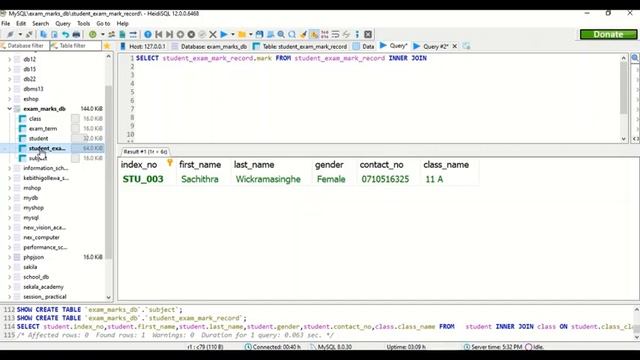Select the class table in tree
This screenshot has width=640, height=360.
pyautogui.click(x=35, y=119)
